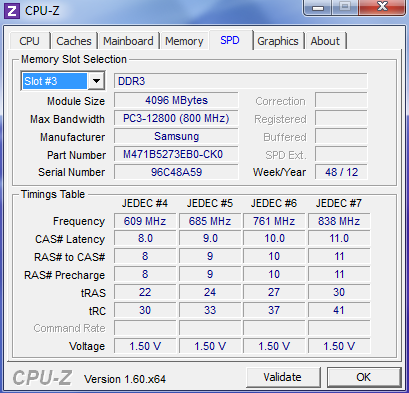The width and height of the screenshot is (409, 393).
Task: Click the disabled maximize button
Action: [x=345, y=7]
